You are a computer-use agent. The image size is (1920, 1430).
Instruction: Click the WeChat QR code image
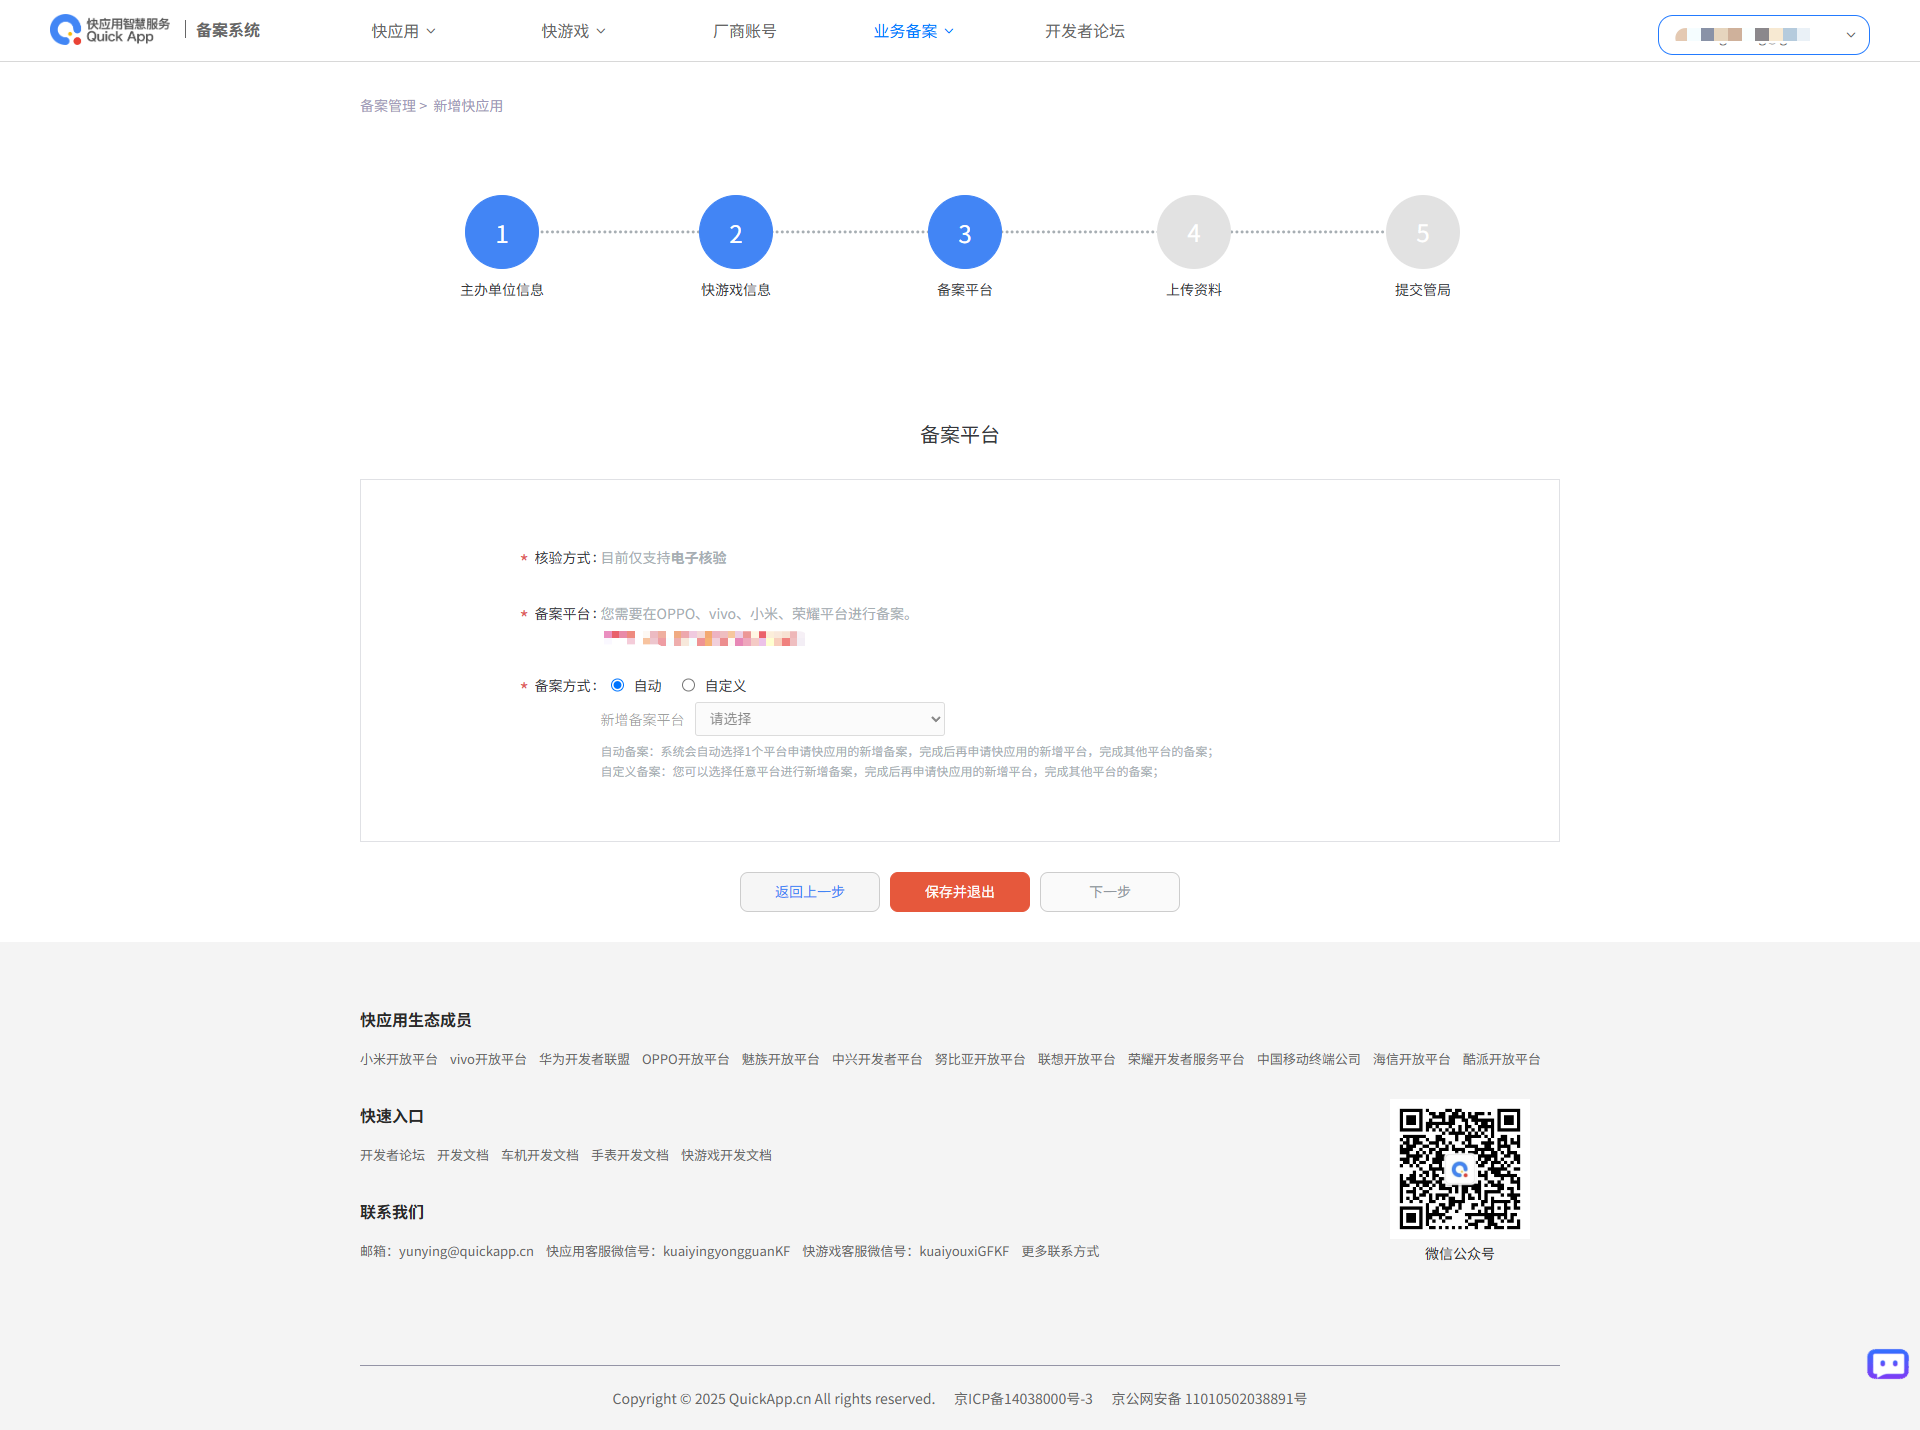tap(1459, 1168)
